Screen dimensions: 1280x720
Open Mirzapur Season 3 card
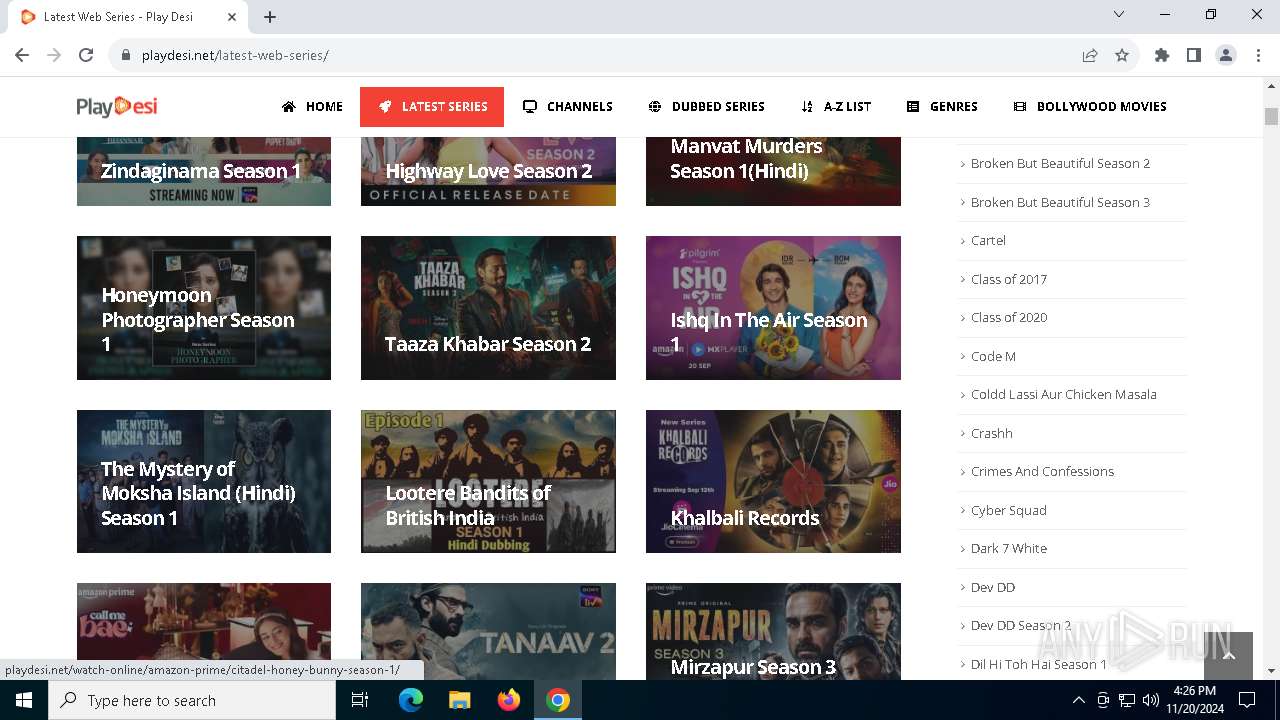coord(773,631)
